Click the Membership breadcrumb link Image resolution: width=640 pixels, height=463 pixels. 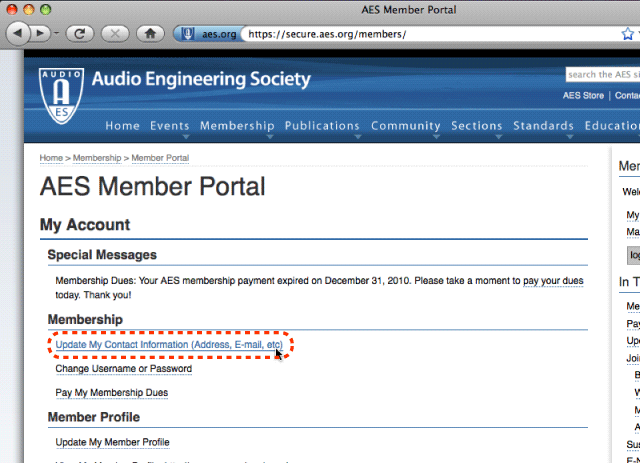click(97, 158)
